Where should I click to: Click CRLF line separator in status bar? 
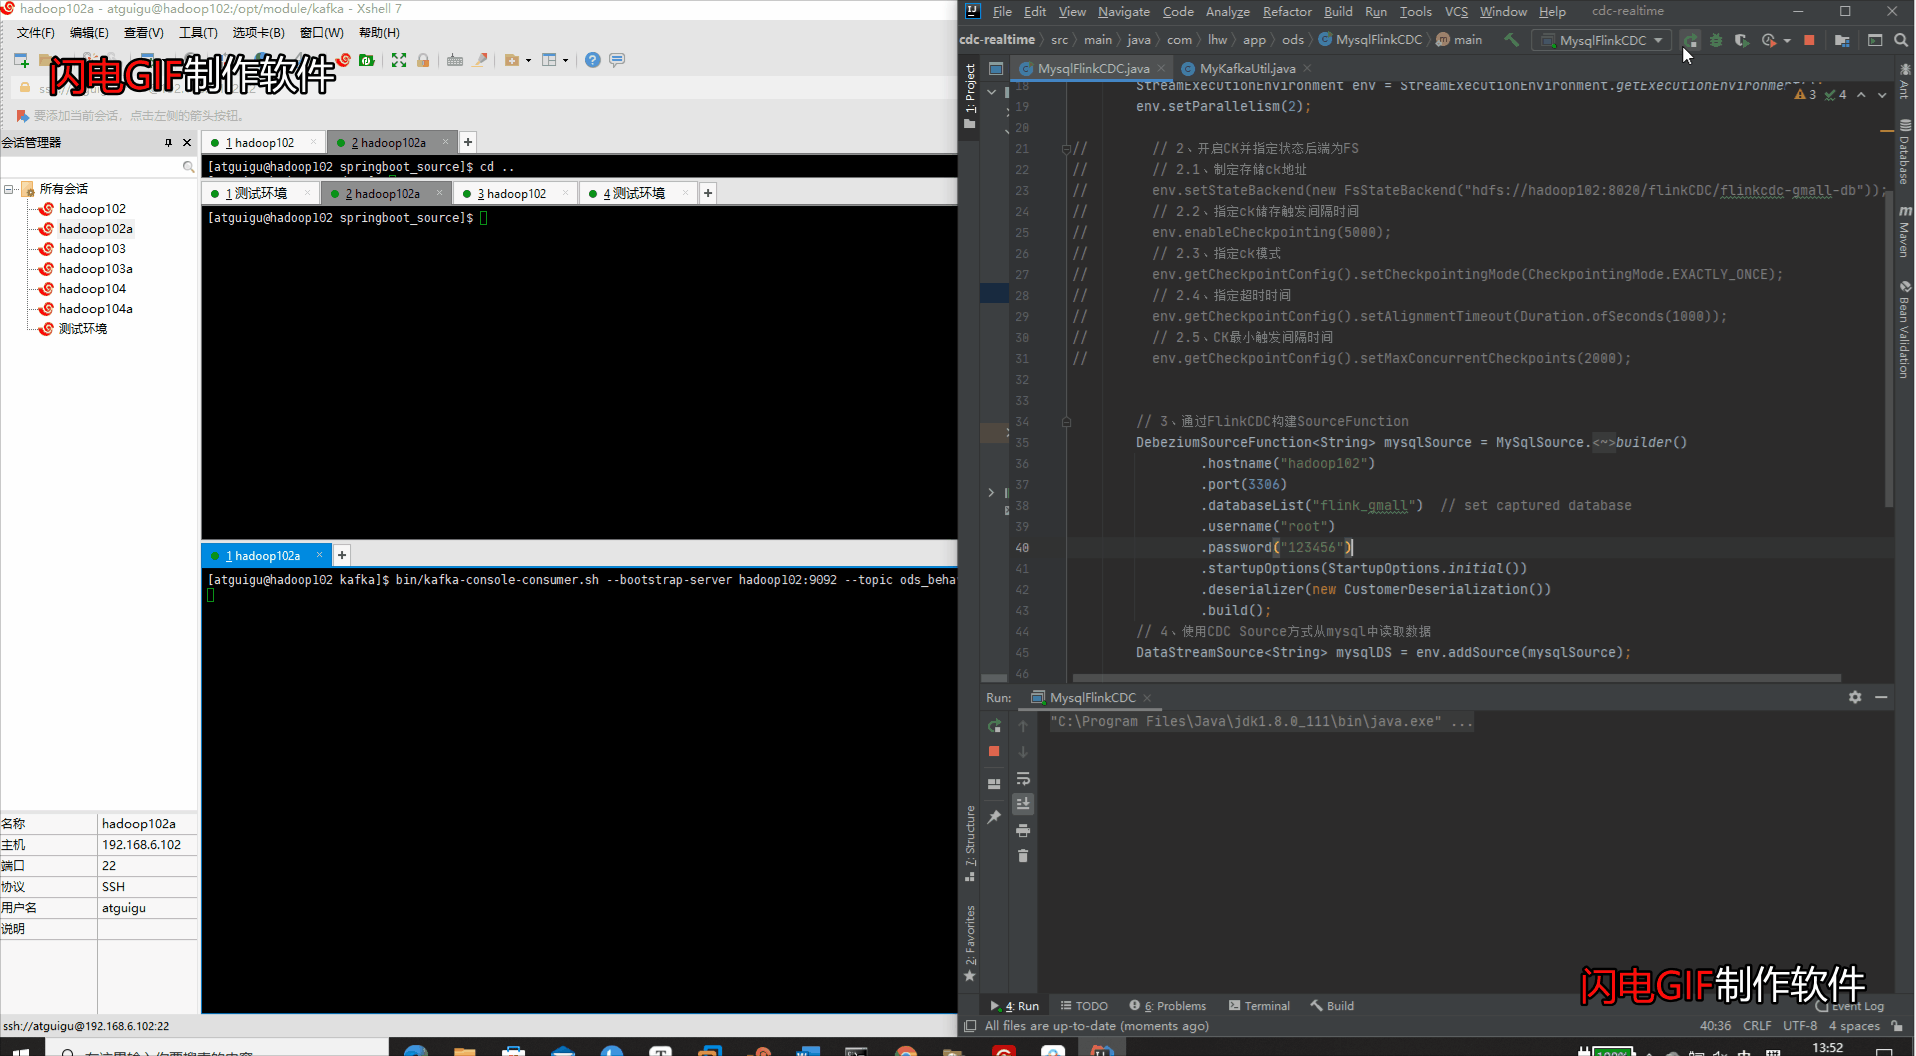[1757, 1026]
